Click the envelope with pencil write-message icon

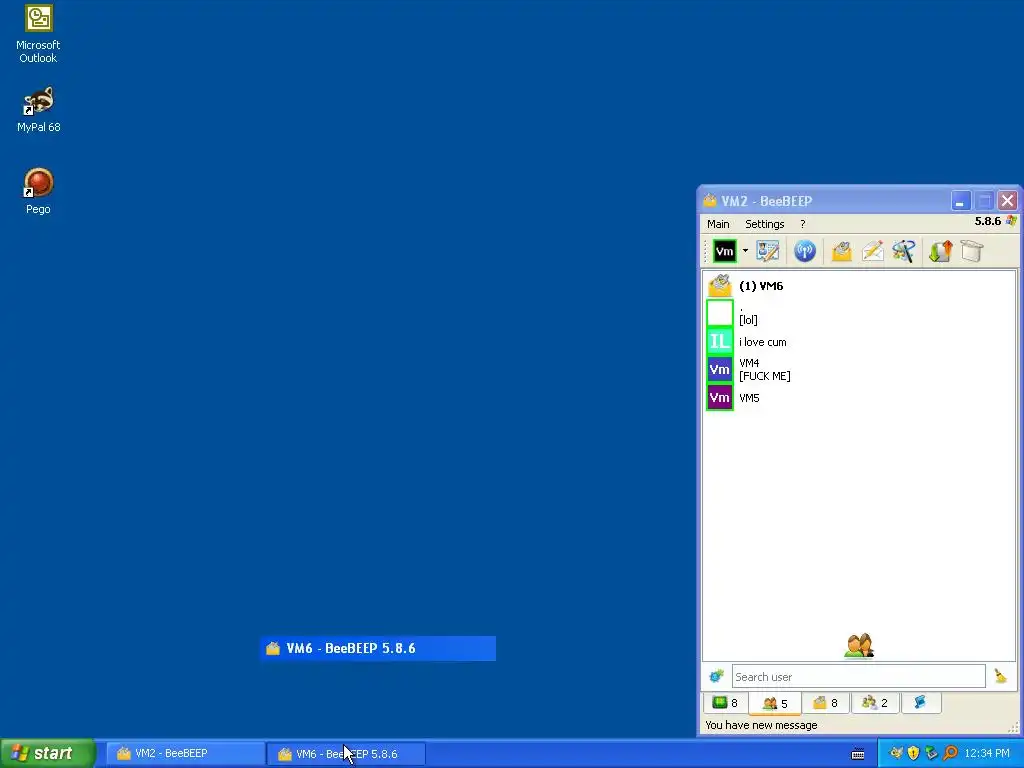point(872,251)
